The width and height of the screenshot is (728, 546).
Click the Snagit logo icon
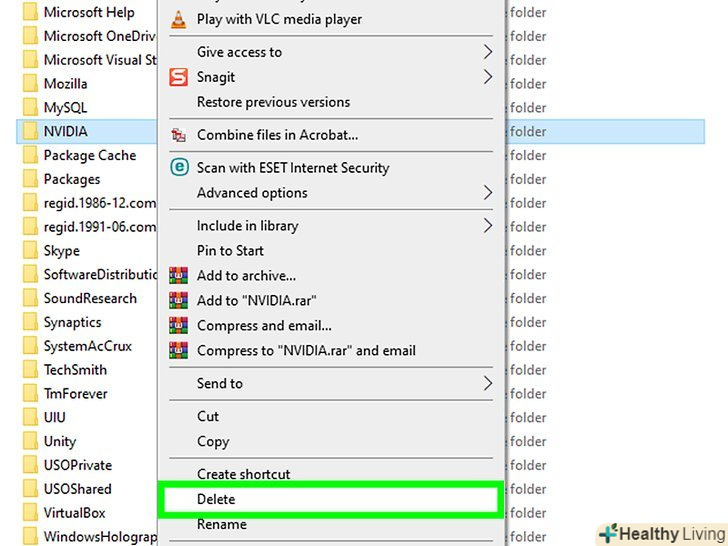(x=178, y=77)
